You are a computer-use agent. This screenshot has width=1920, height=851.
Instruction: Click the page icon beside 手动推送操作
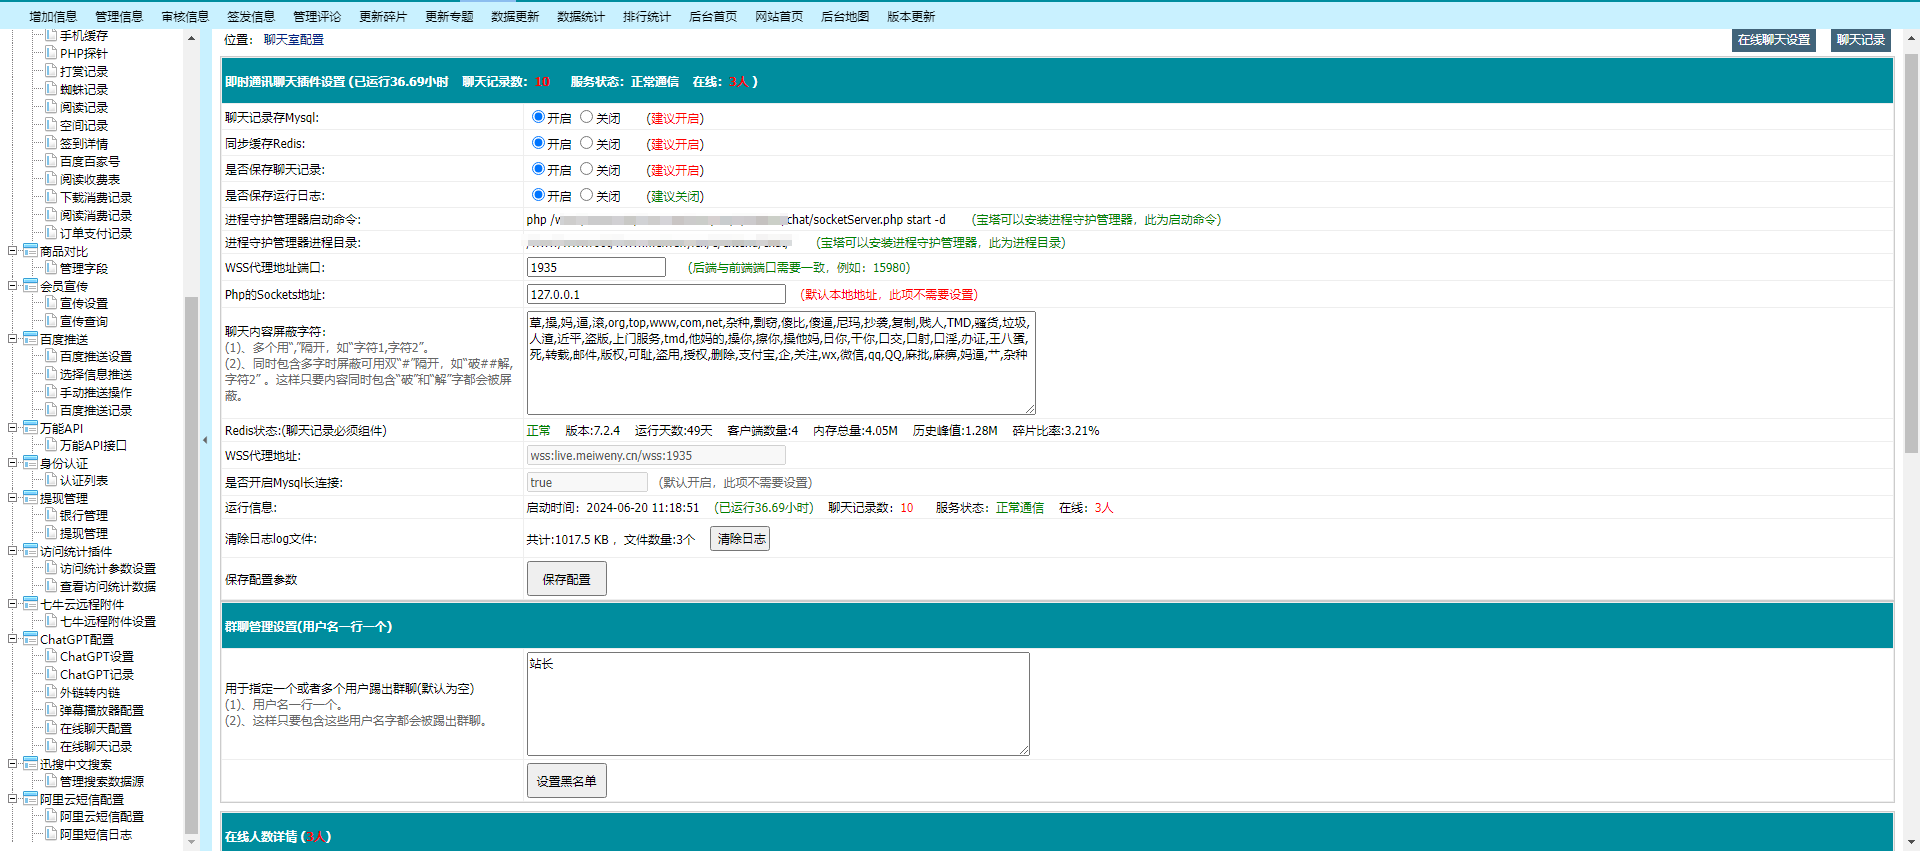[51, 392]
